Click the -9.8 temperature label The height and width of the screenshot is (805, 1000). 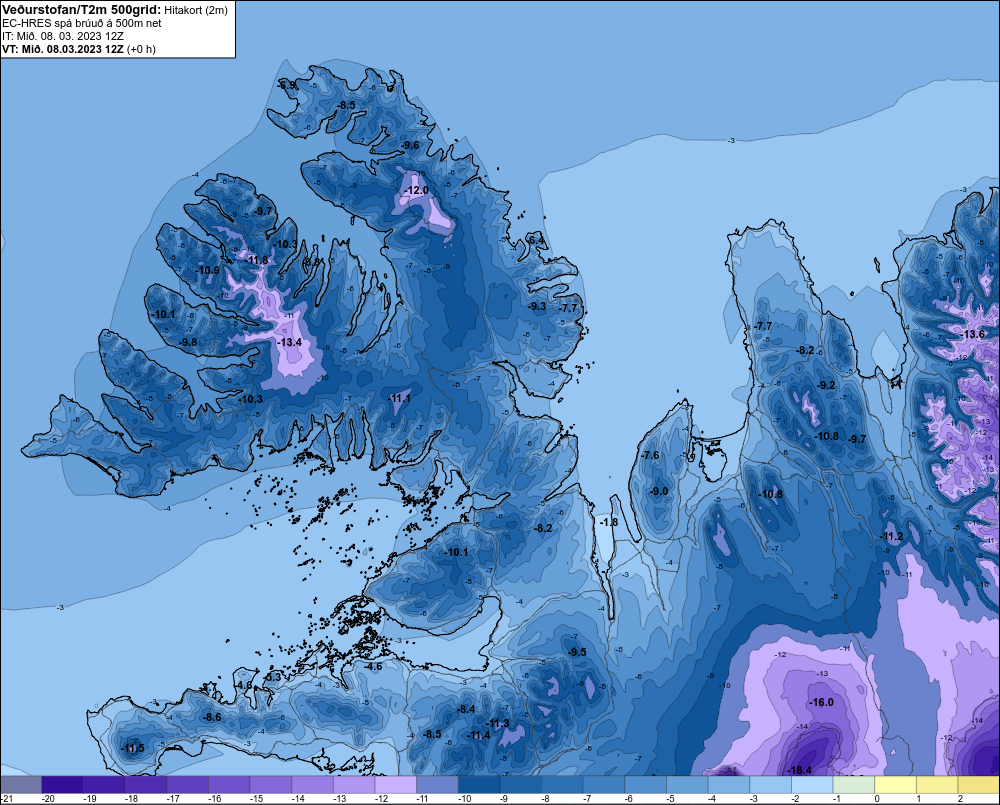(x=188, y=343)
